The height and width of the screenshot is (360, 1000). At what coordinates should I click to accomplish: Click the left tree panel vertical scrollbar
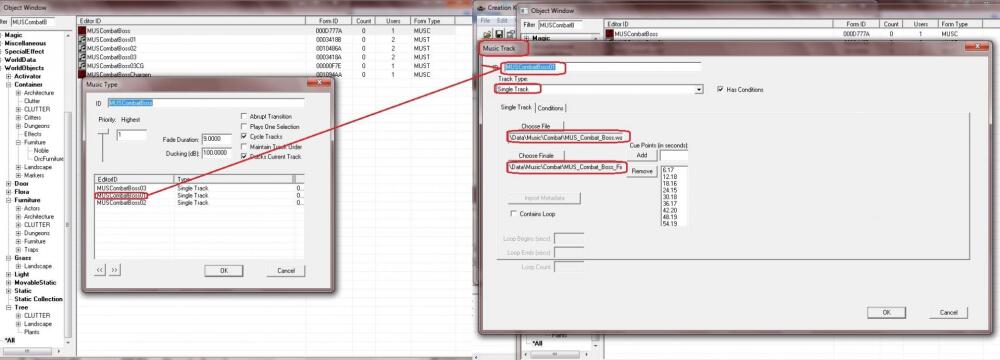pyautogui.click(x=69, y=226)
